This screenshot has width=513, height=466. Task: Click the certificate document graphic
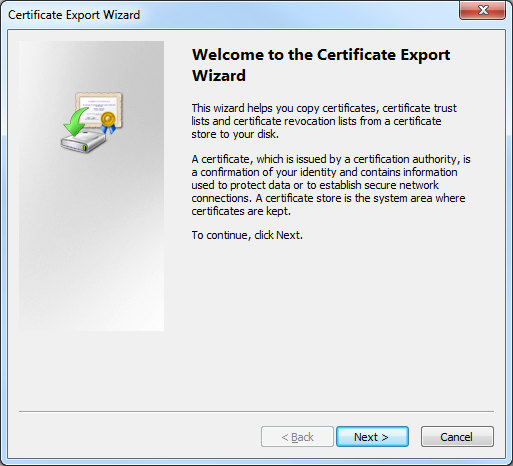click(x=99, y=109)
